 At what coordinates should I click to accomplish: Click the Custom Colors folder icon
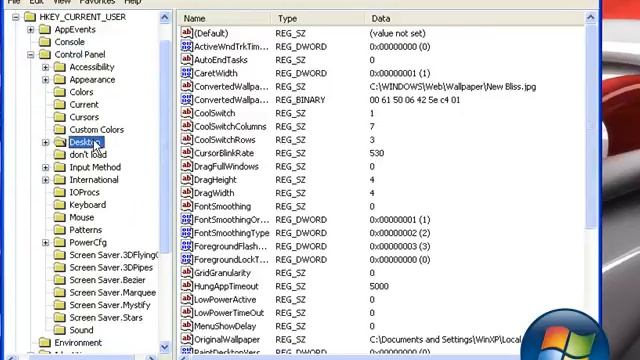(60, 129)
